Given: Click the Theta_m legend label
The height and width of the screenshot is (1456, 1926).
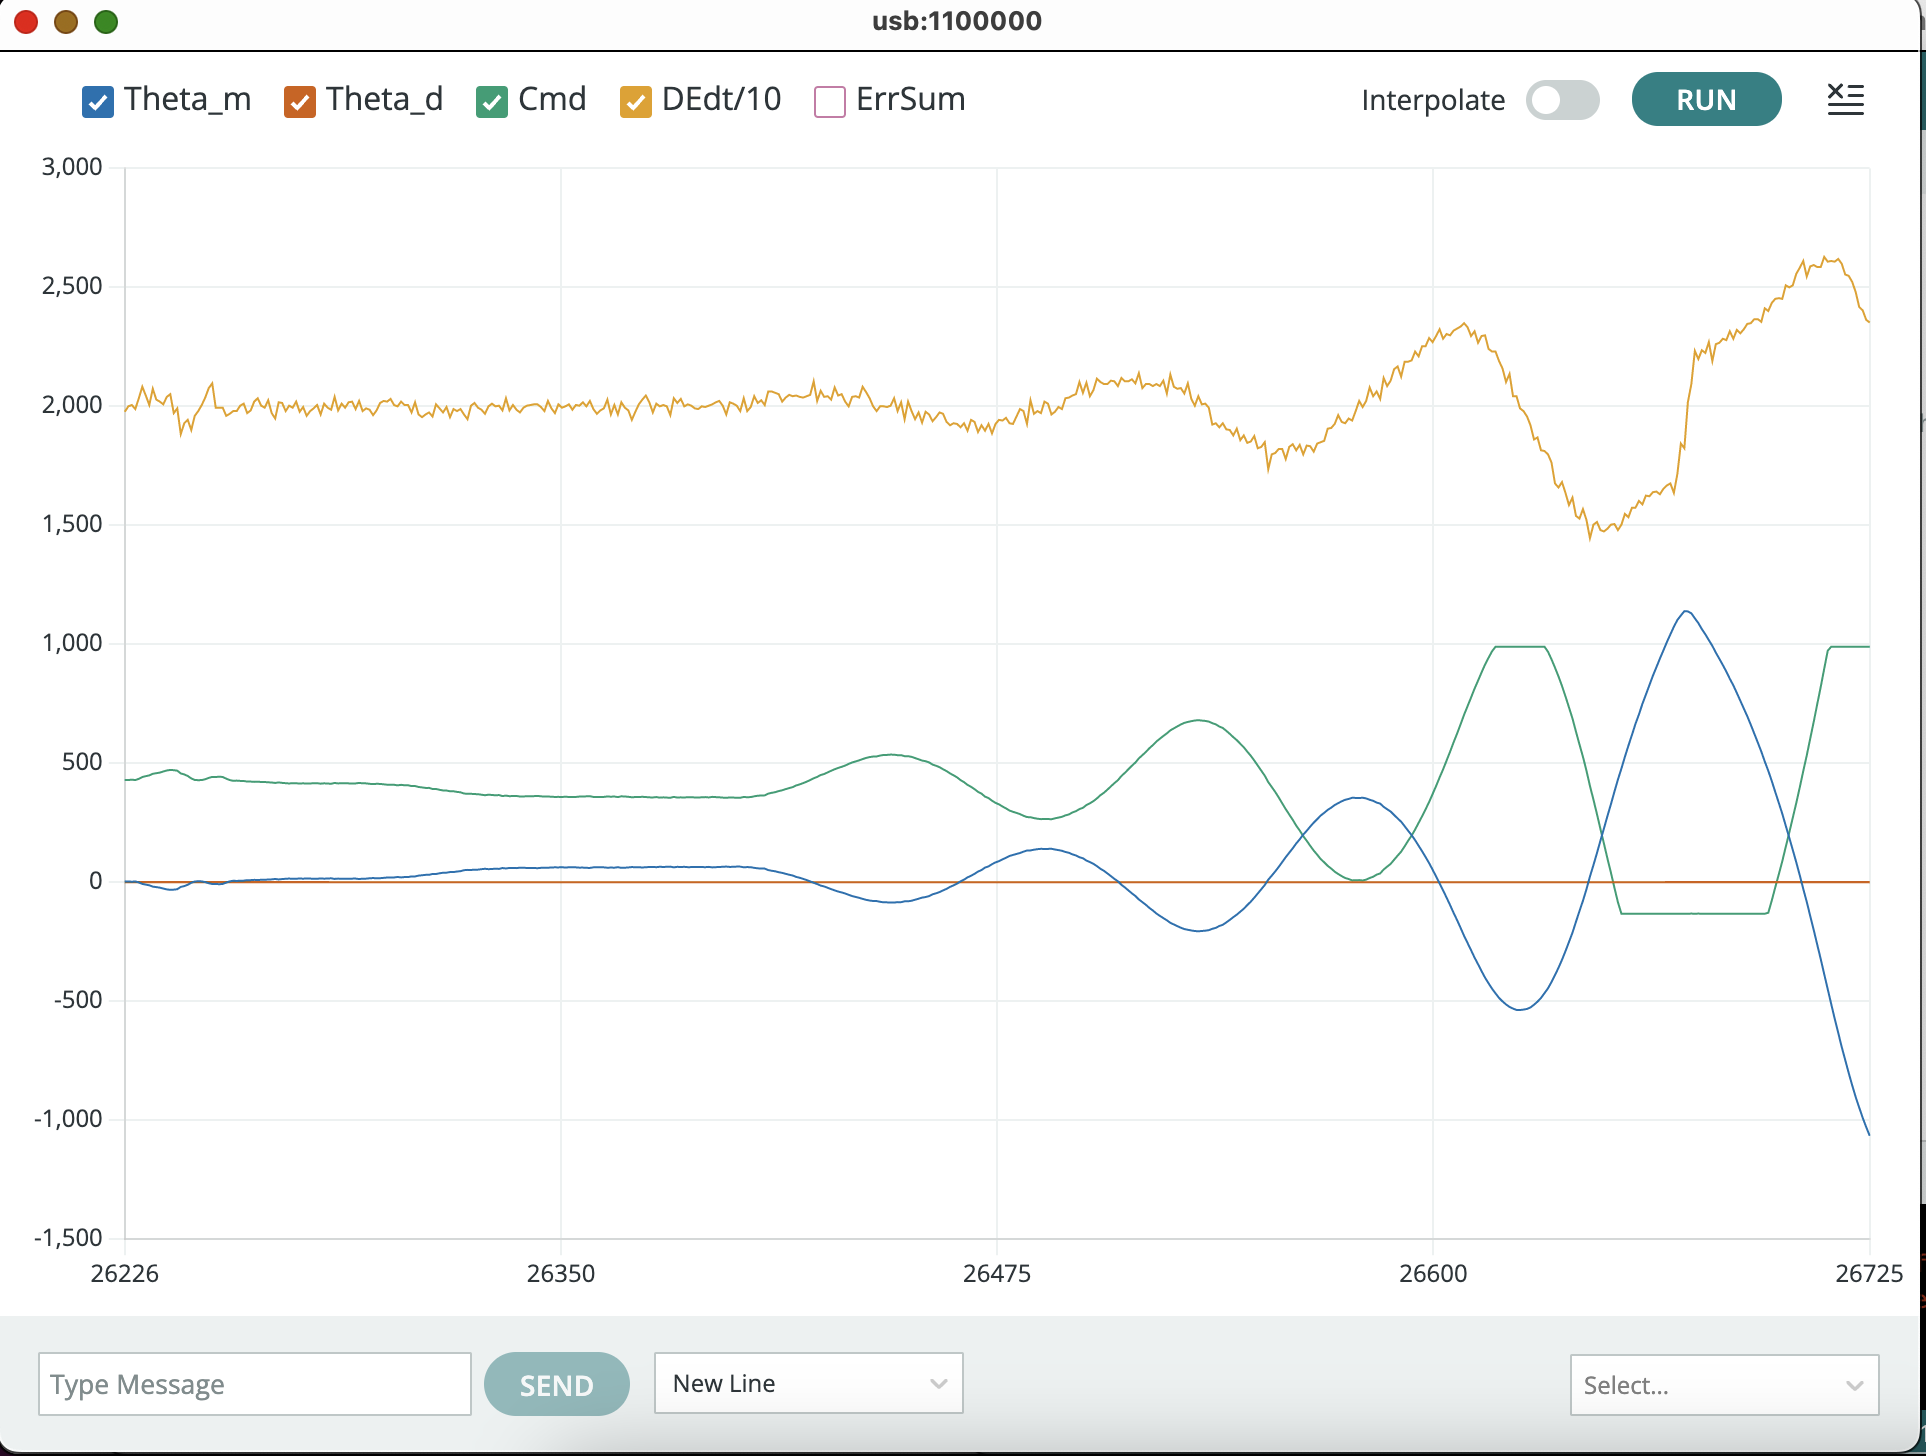Looking at the screenshot, I should pyautogui.click(x=187, y=99).
